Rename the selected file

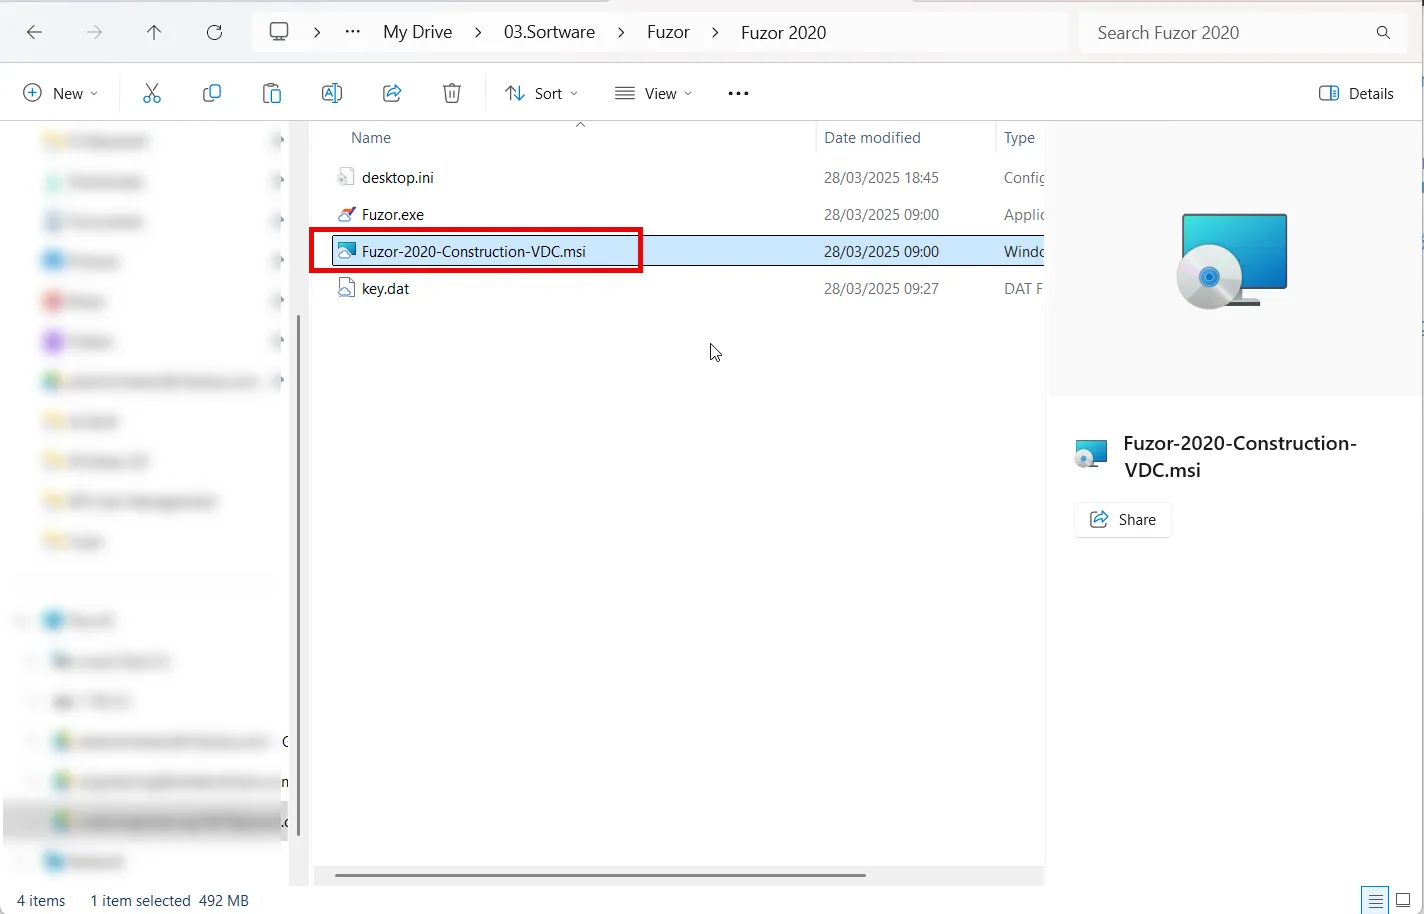(x=332, y=93)
